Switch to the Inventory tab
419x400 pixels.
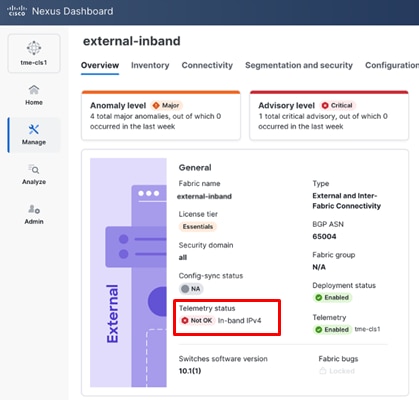(x=150, y=65)
